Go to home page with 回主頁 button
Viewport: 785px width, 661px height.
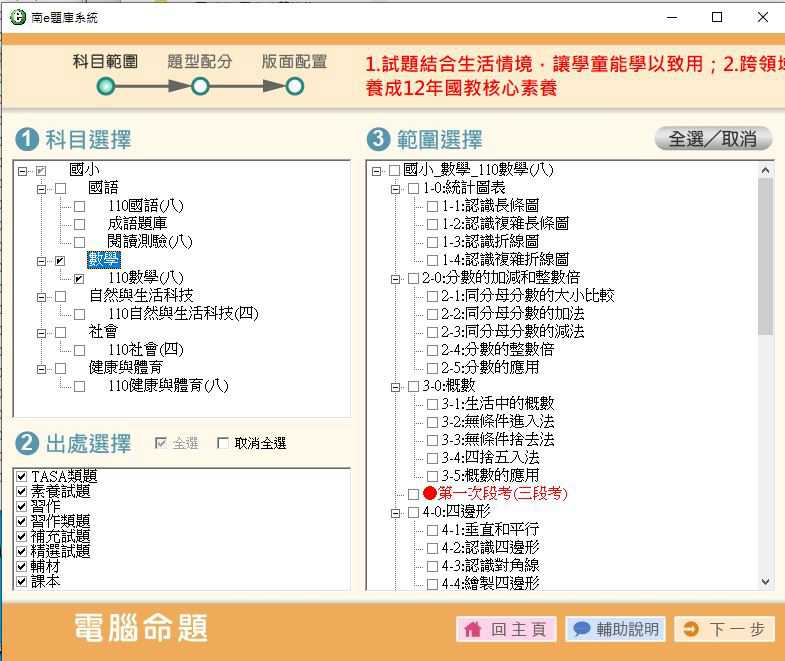pyautogui.click(x=506, y=629)
